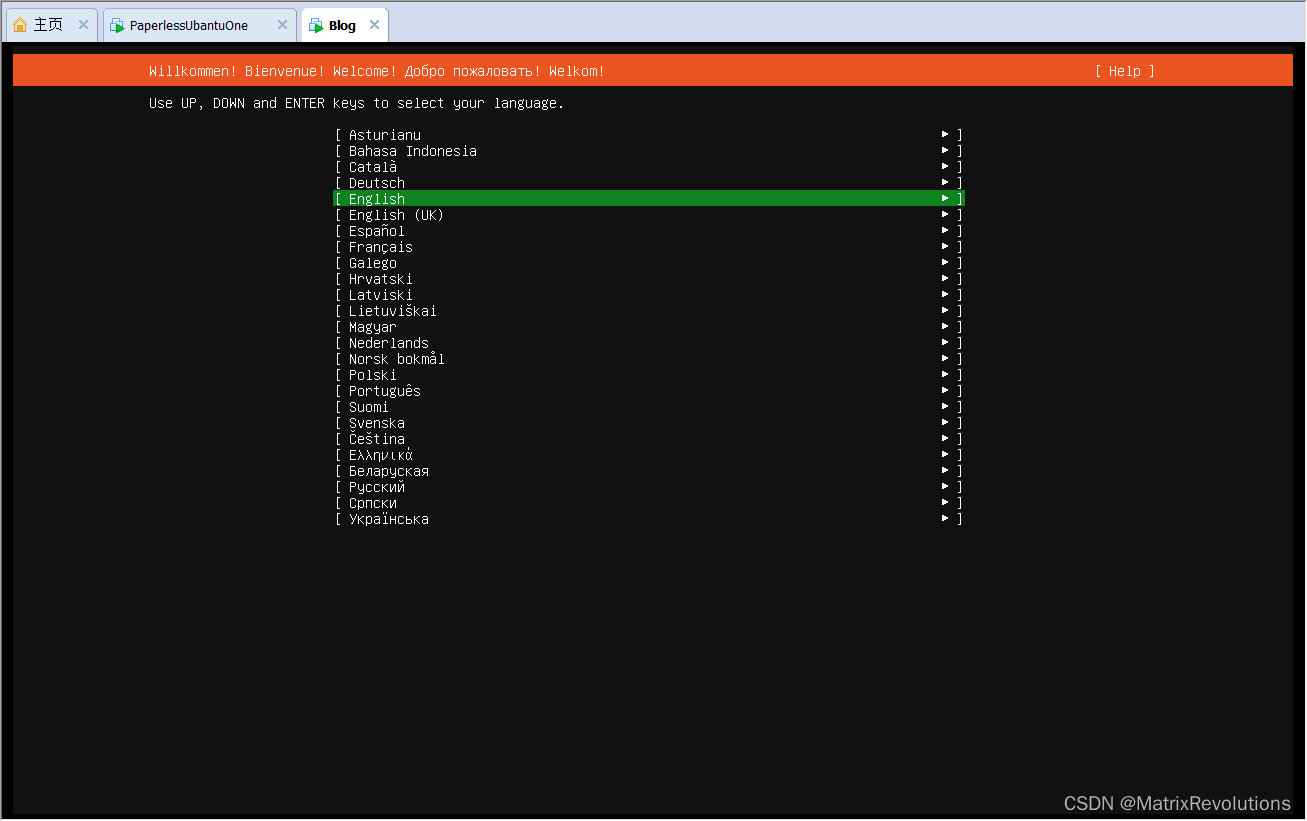
Task: Click the arrow icon beside Magyar
Action: (x=944, y=325)
